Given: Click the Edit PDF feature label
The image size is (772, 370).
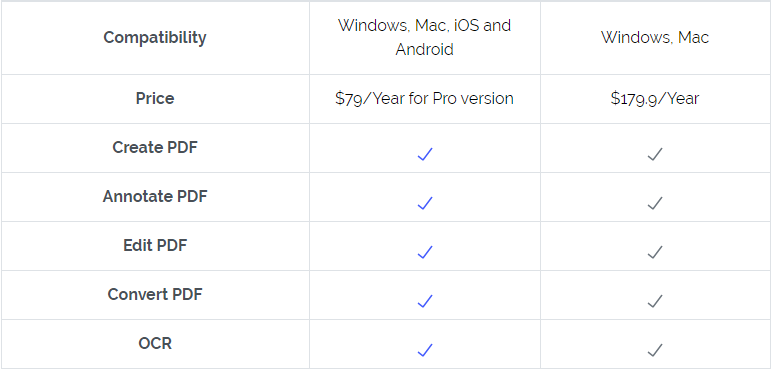Looking at the screenshot, I should (155, 245).
